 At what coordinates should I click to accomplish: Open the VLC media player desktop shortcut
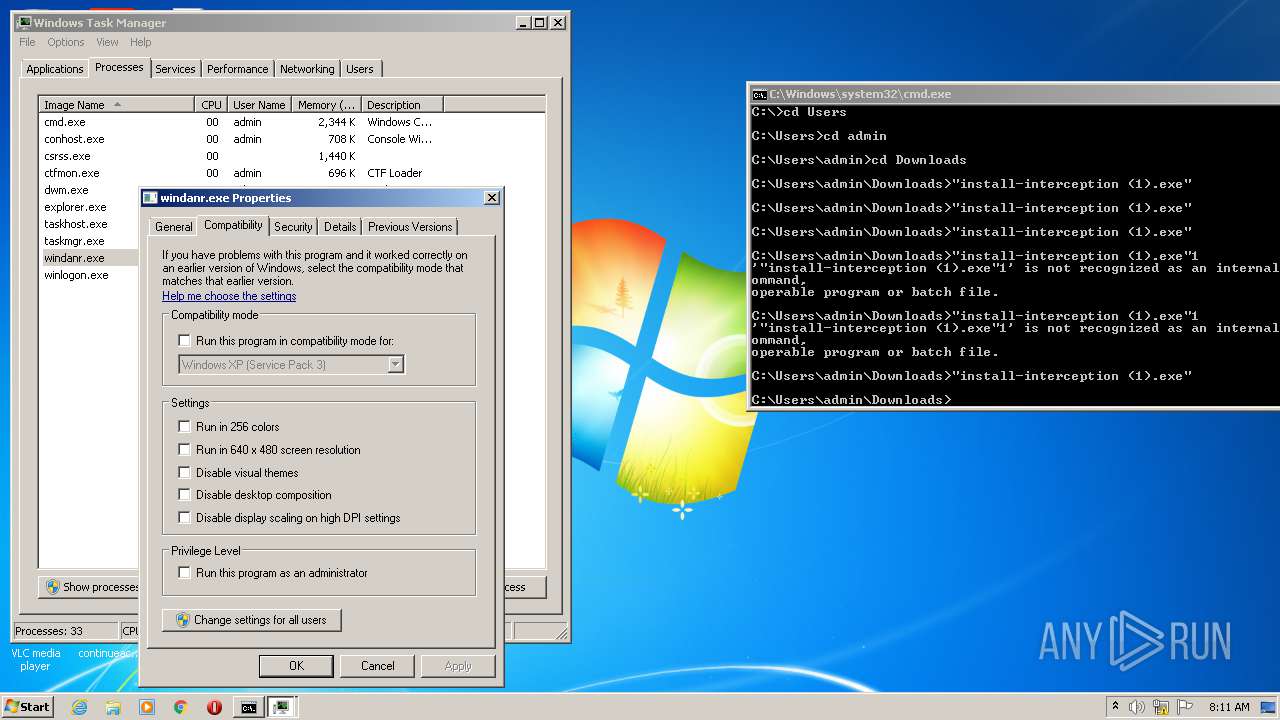pyautogui.click(x=35, y=659)
